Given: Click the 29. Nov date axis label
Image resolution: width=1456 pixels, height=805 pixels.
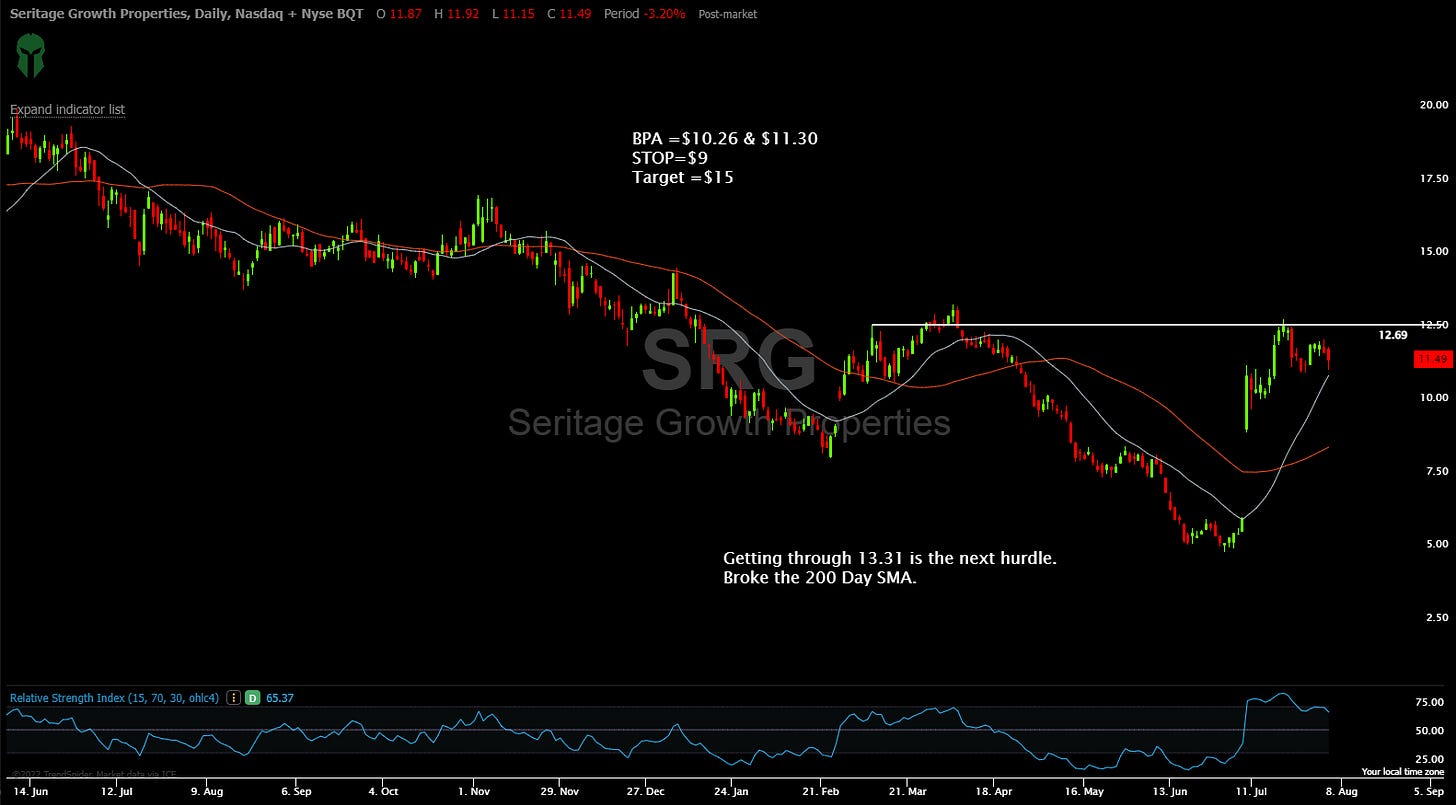Looking at the screenshot, I should point(560,791).
